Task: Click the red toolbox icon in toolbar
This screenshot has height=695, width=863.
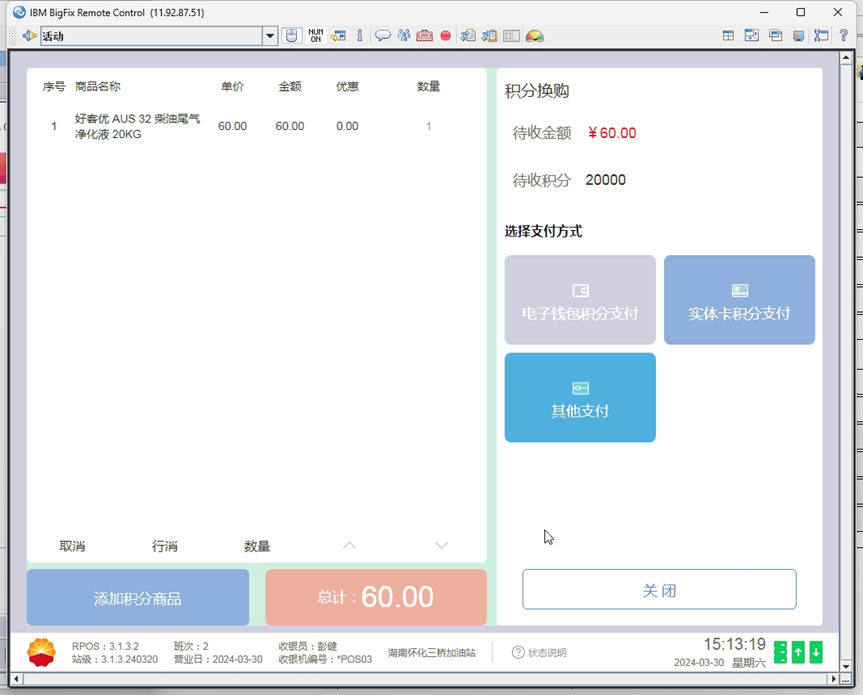Action: coord(425,36)
